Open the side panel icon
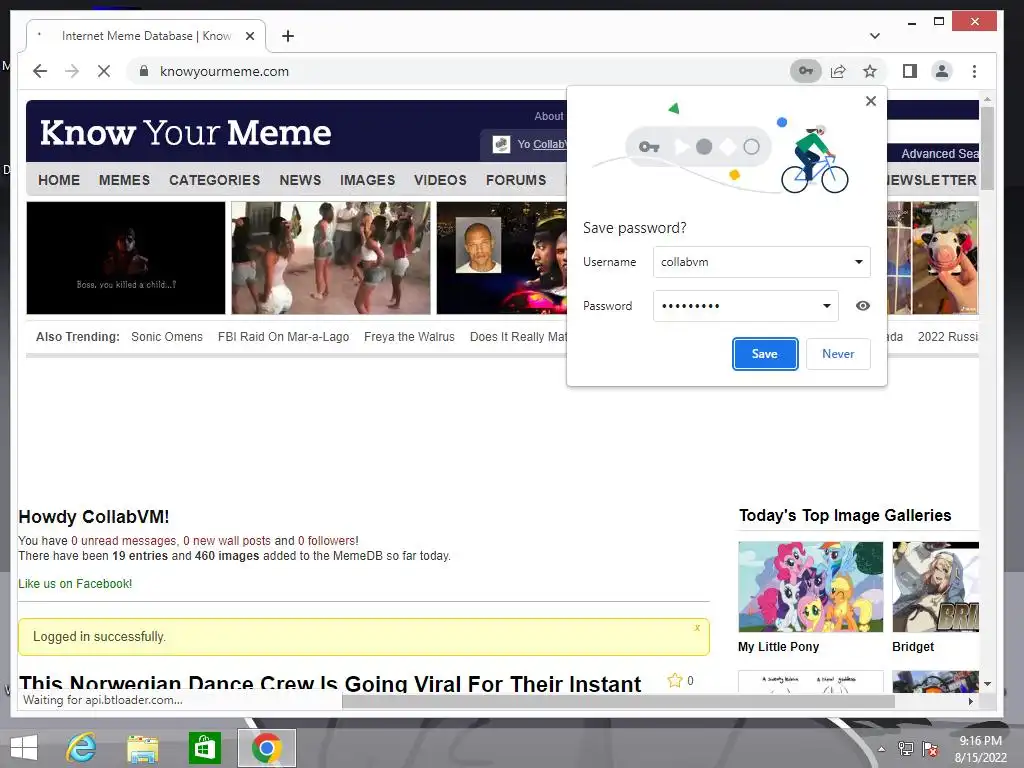The width and height of the screenshot is (1024, 768). coord(910,71)
